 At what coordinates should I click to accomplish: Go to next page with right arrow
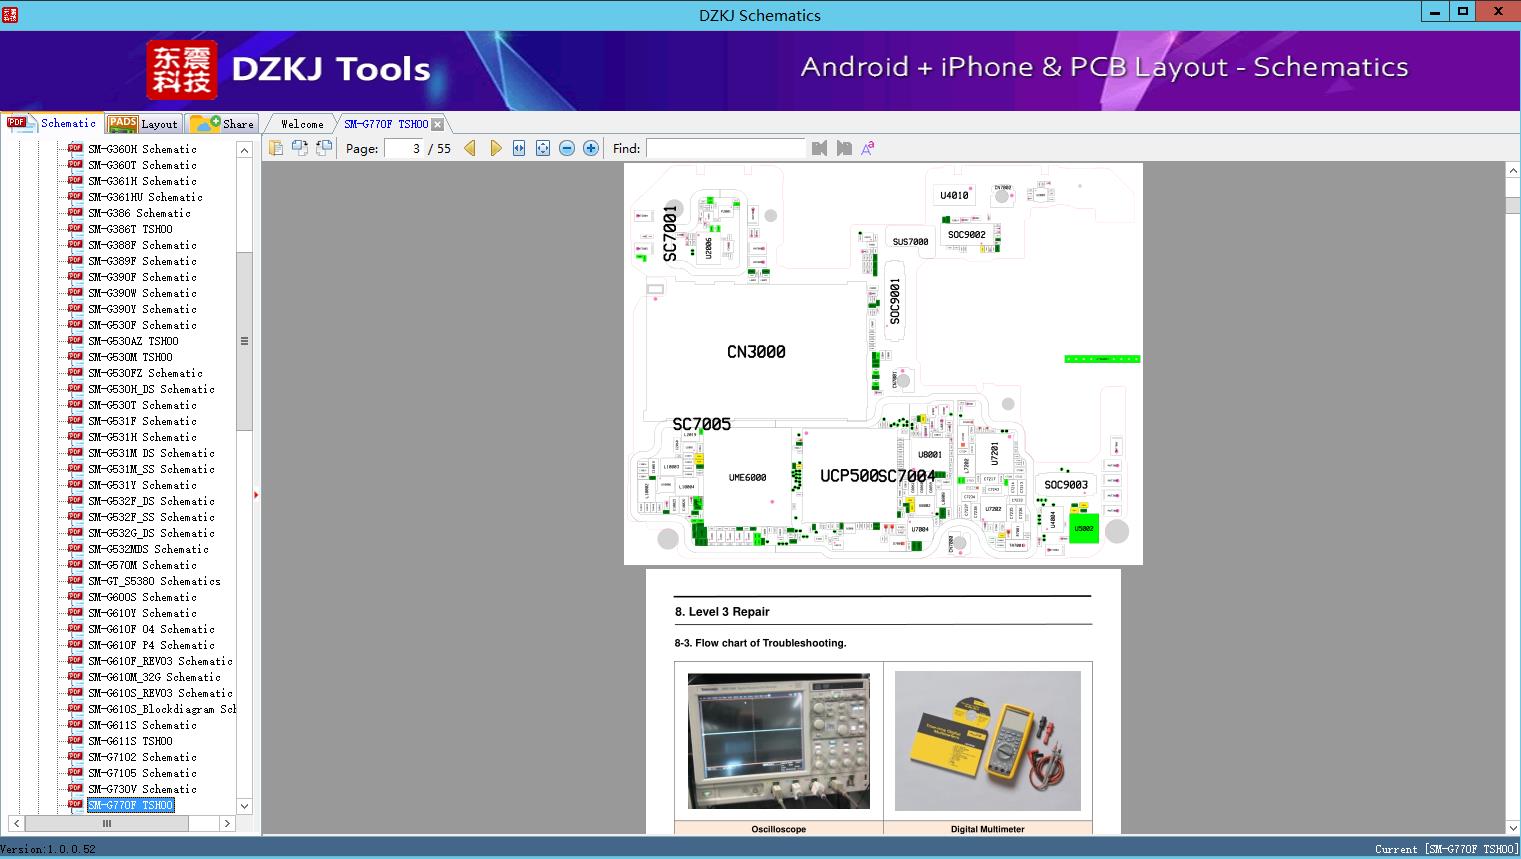coord(495,148)
